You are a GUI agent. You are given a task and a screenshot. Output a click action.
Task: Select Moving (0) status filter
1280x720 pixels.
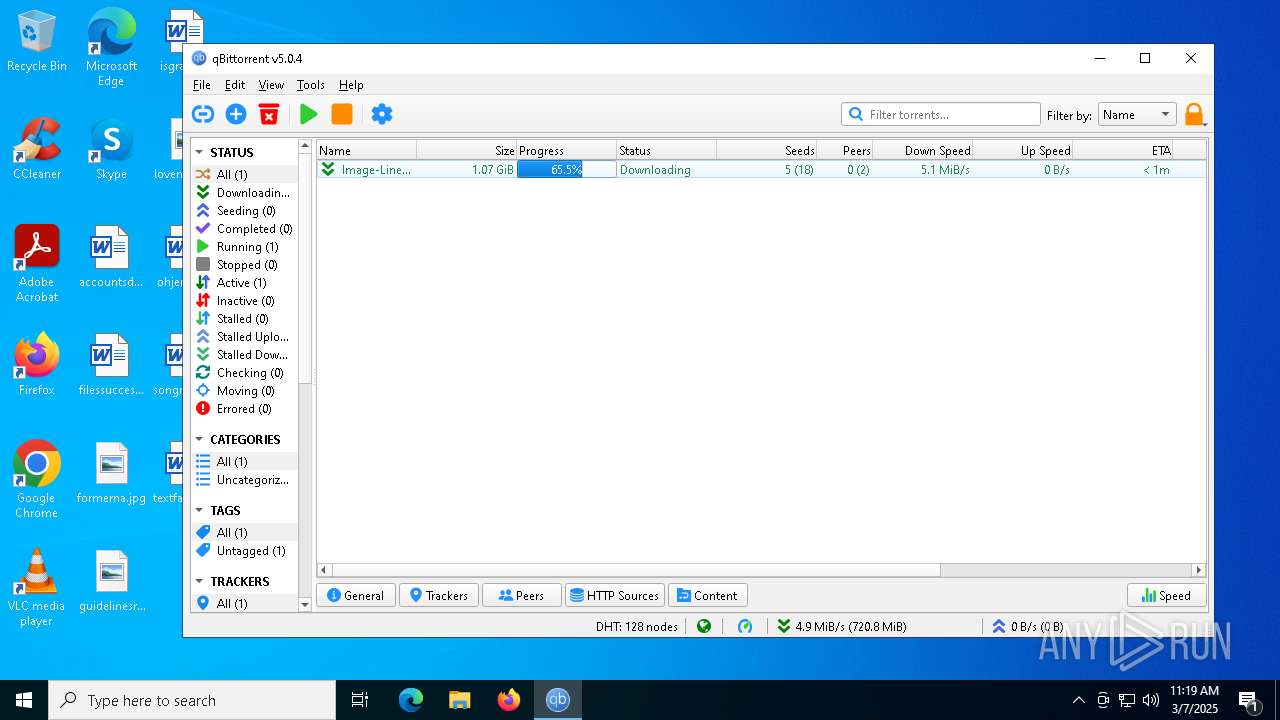coord(244,390)
